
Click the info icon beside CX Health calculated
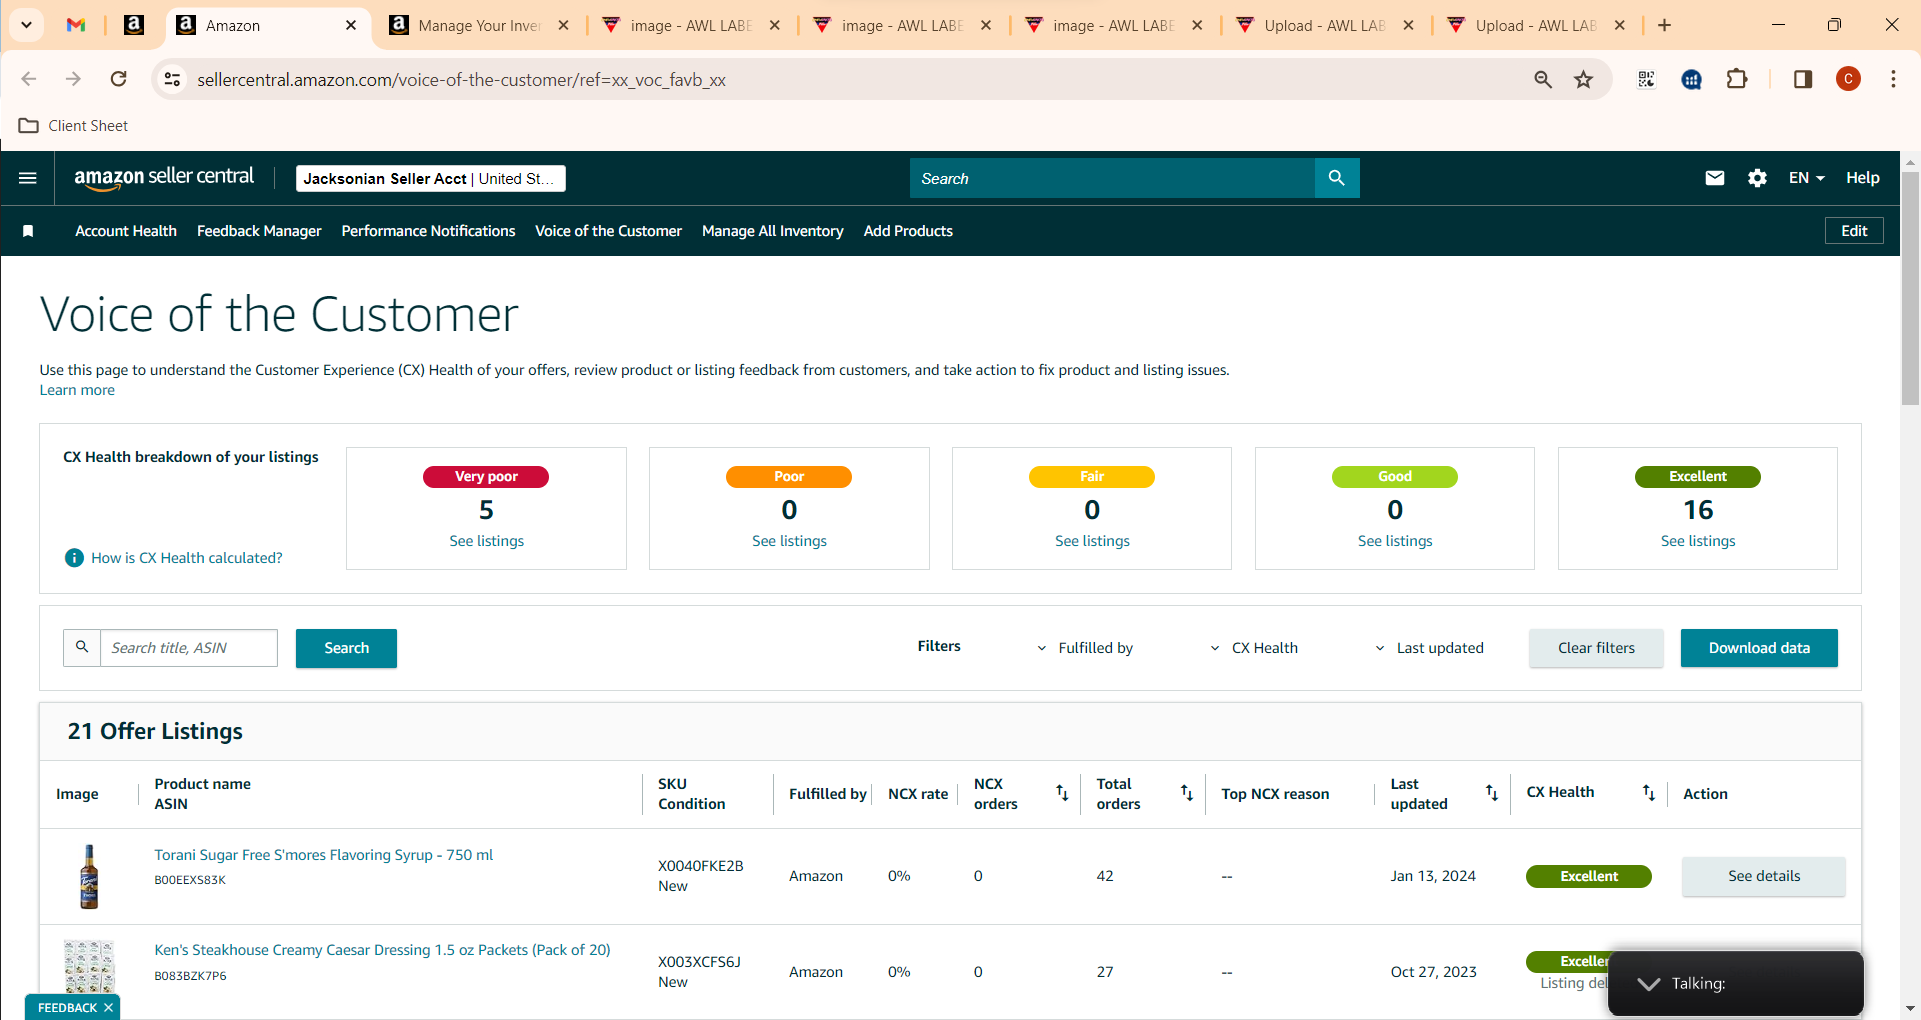pyautogui.click(x=74, y=558)
